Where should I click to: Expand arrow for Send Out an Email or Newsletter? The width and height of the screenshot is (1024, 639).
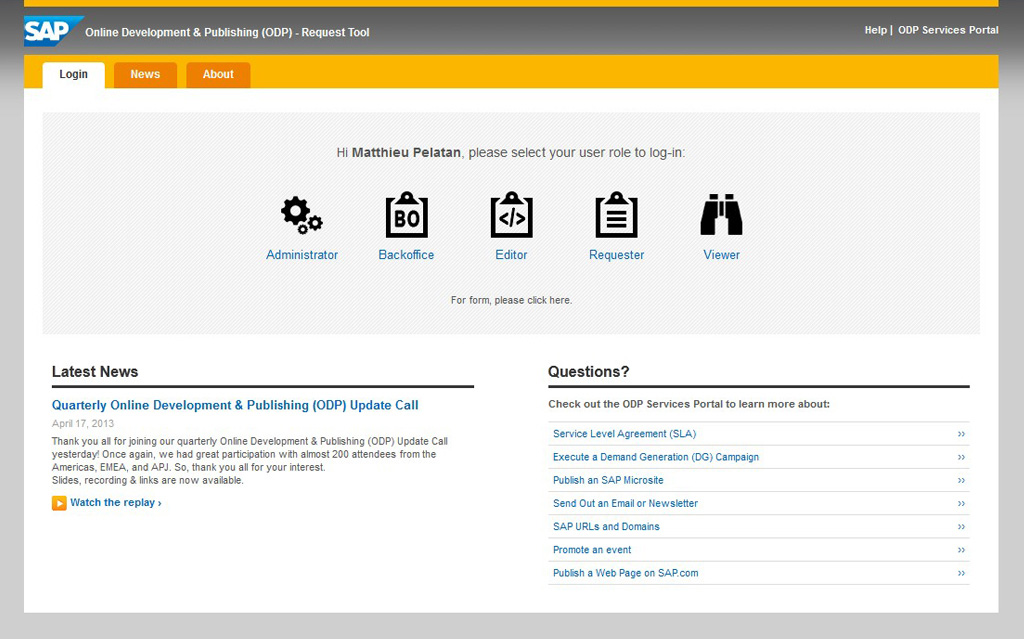tap(961, 504)
